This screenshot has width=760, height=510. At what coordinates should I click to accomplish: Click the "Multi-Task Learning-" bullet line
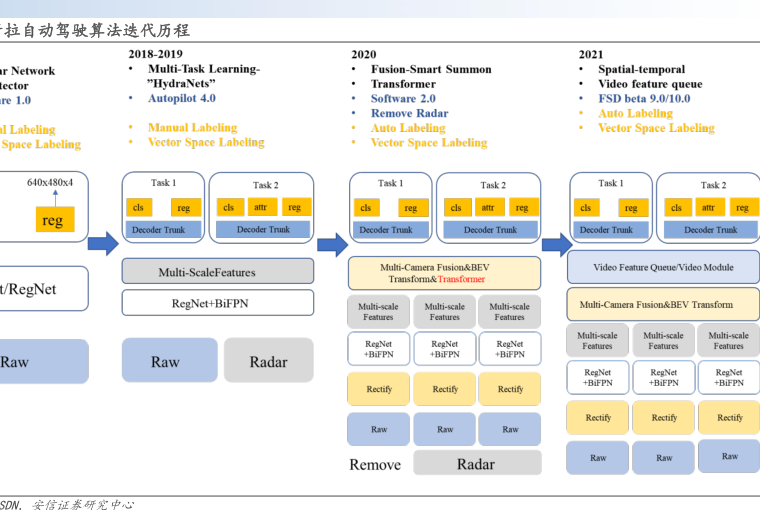click(x=204, y=69)
